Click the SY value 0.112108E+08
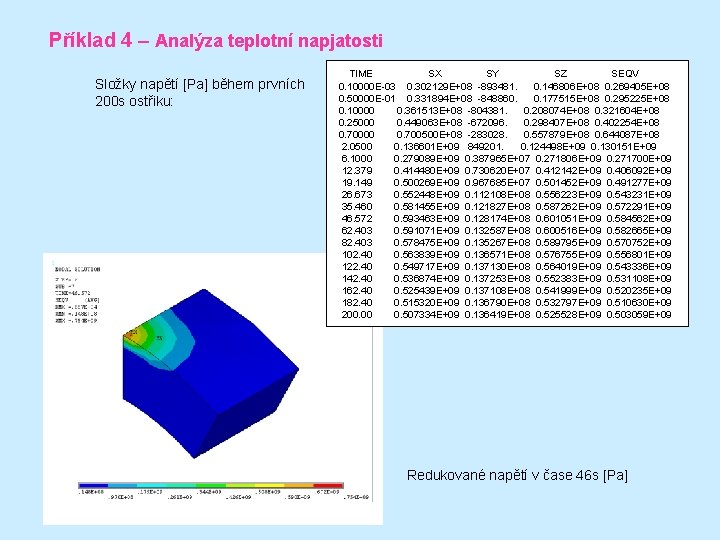This screenshot has width=720, height=540. coord(497,195)
